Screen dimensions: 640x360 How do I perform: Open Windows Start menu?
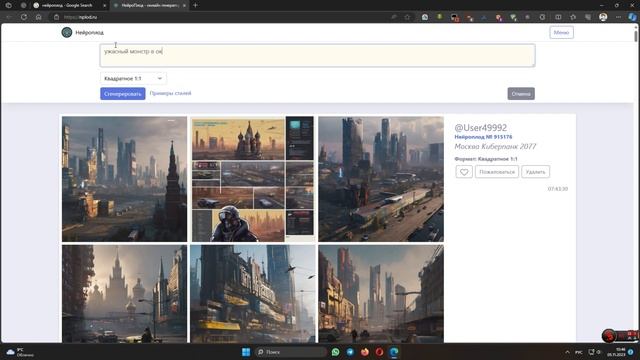pyautogui.click(x=246, y=352)
